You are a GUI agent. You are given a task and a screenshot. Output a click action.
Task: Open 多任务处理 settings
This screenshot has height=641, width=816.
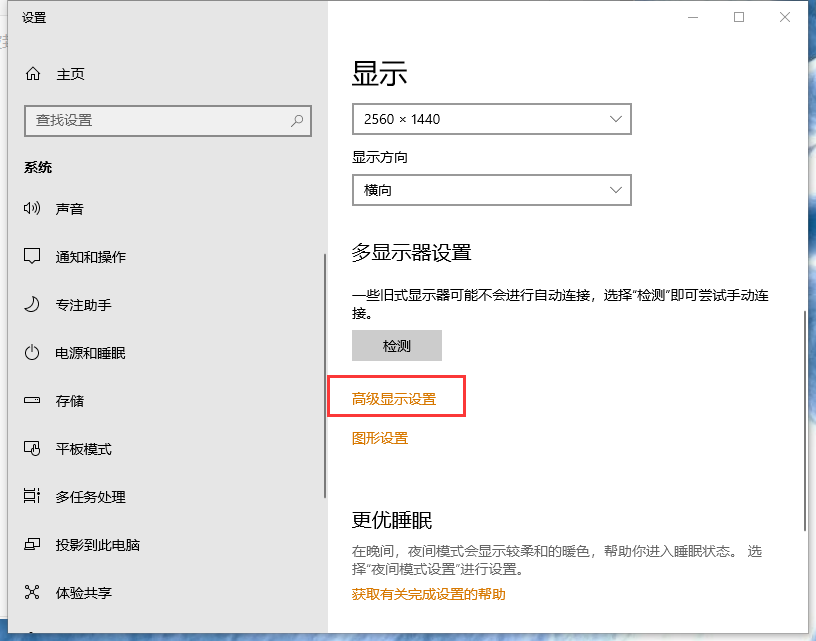point(91,497)
